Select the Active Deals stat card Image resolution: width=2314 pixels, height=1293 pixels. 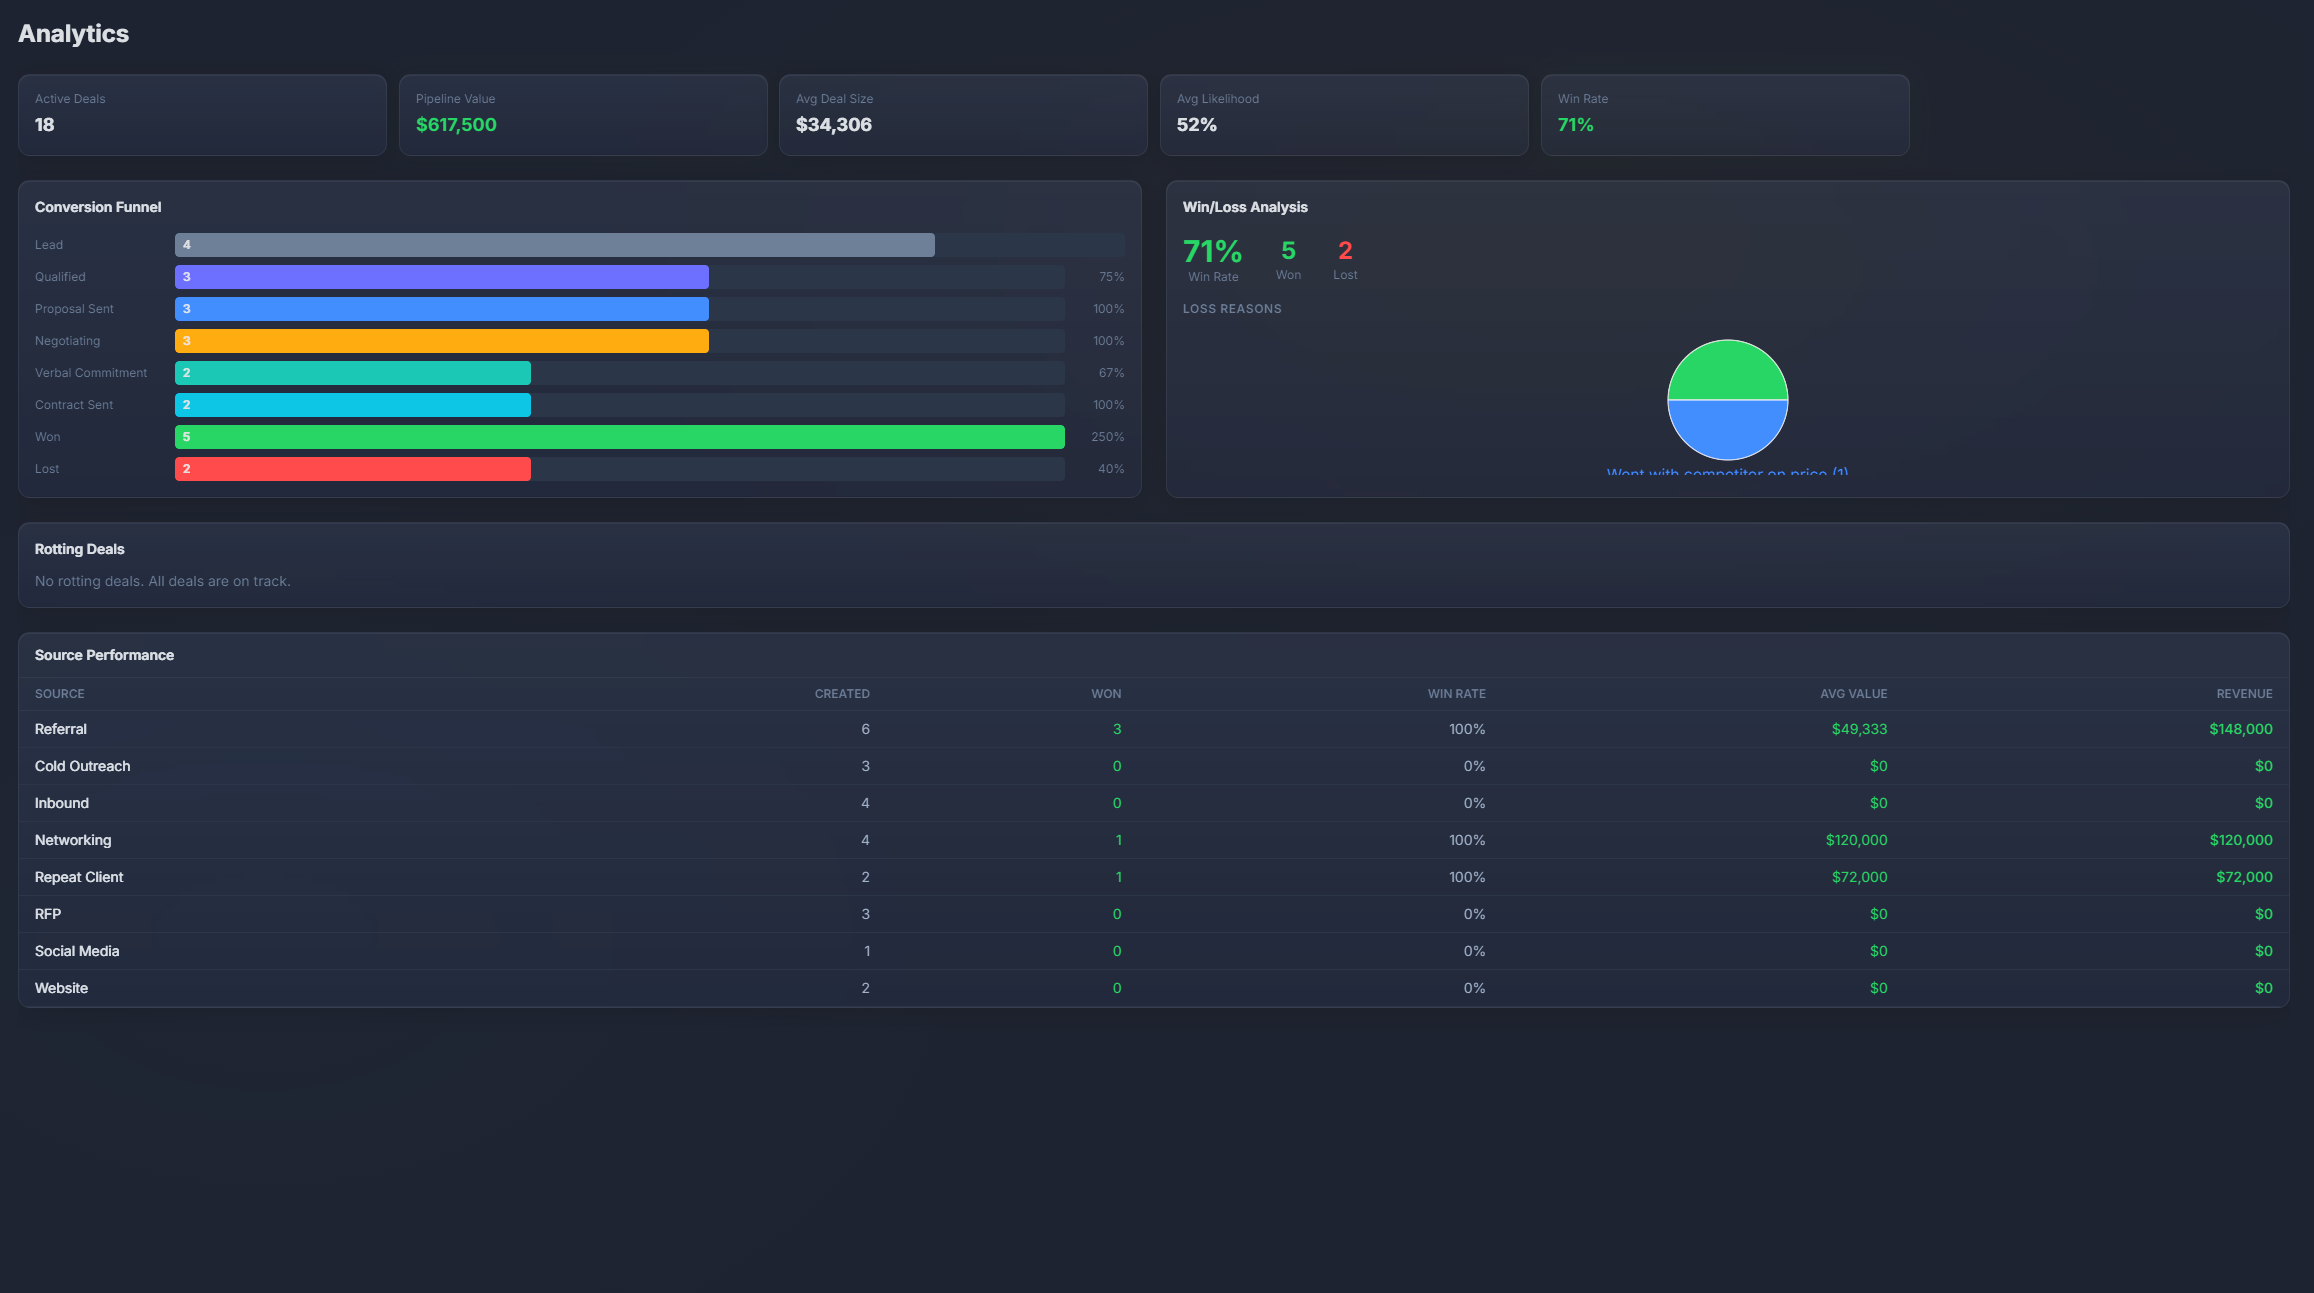(x=200, y=114)
